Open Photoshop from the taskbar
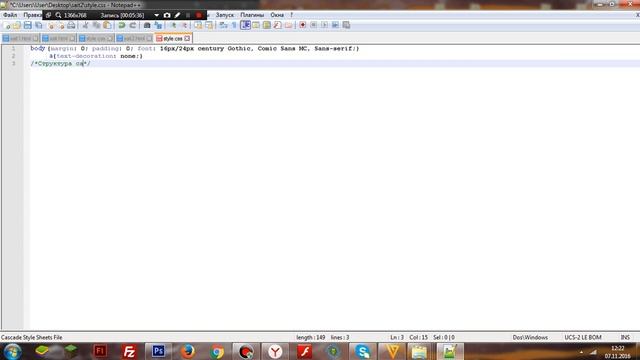The height and width of the screenshot is (360, 640). (x=158, y=351)
